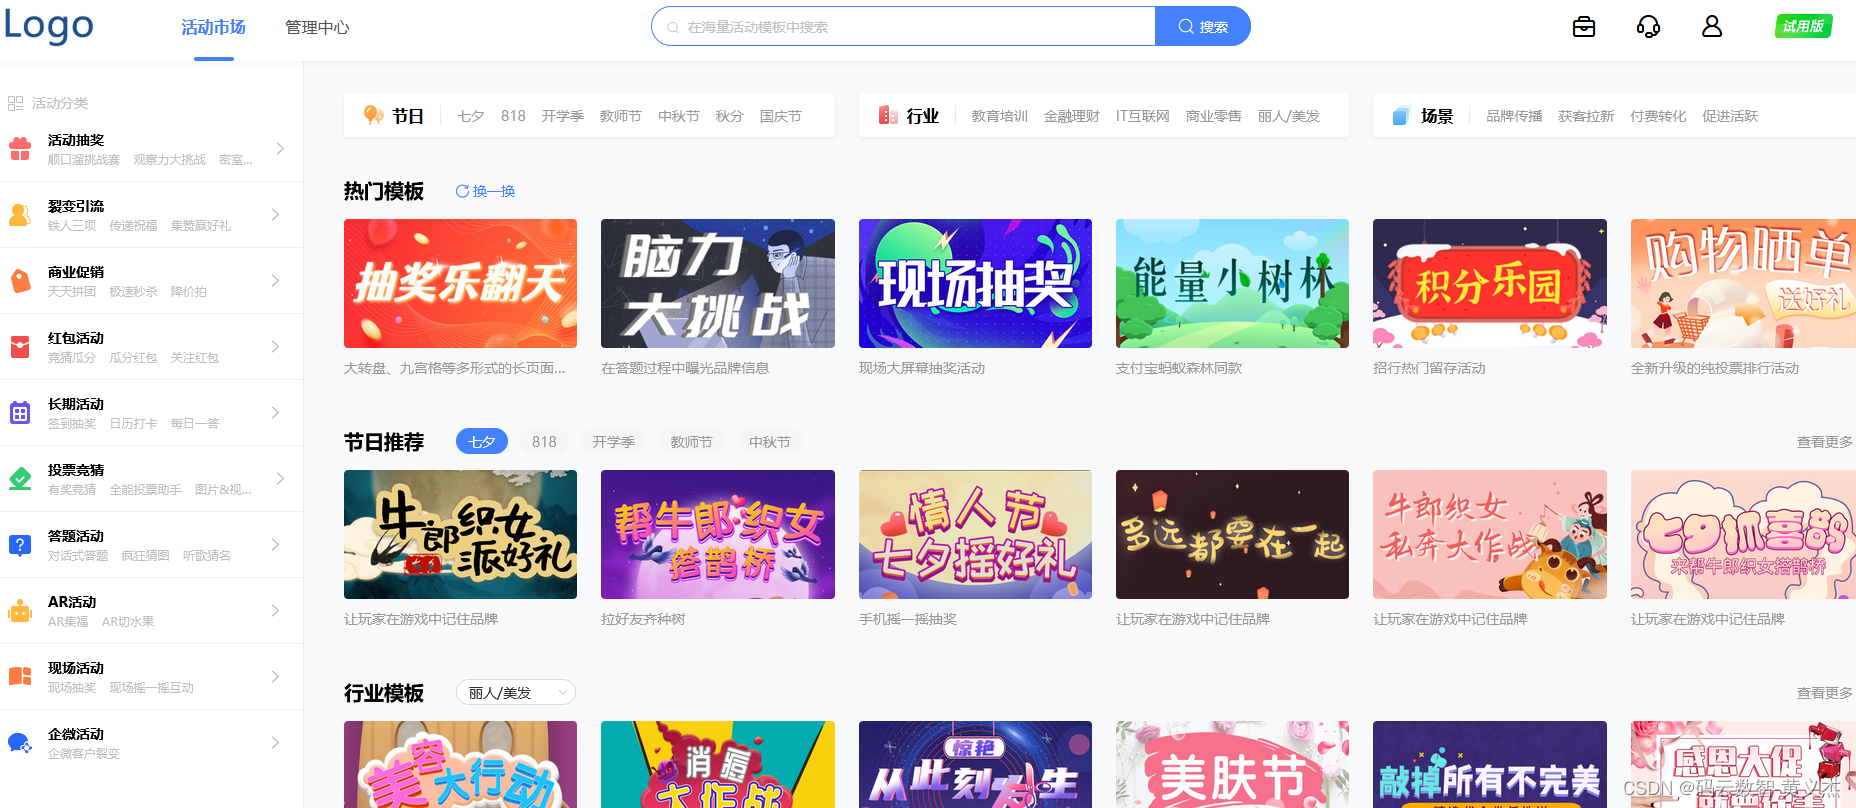Image resolution: width=1856 pixels, height=808 pixels.
Task: Click the 行业 building icon
Action: point(888,116)
